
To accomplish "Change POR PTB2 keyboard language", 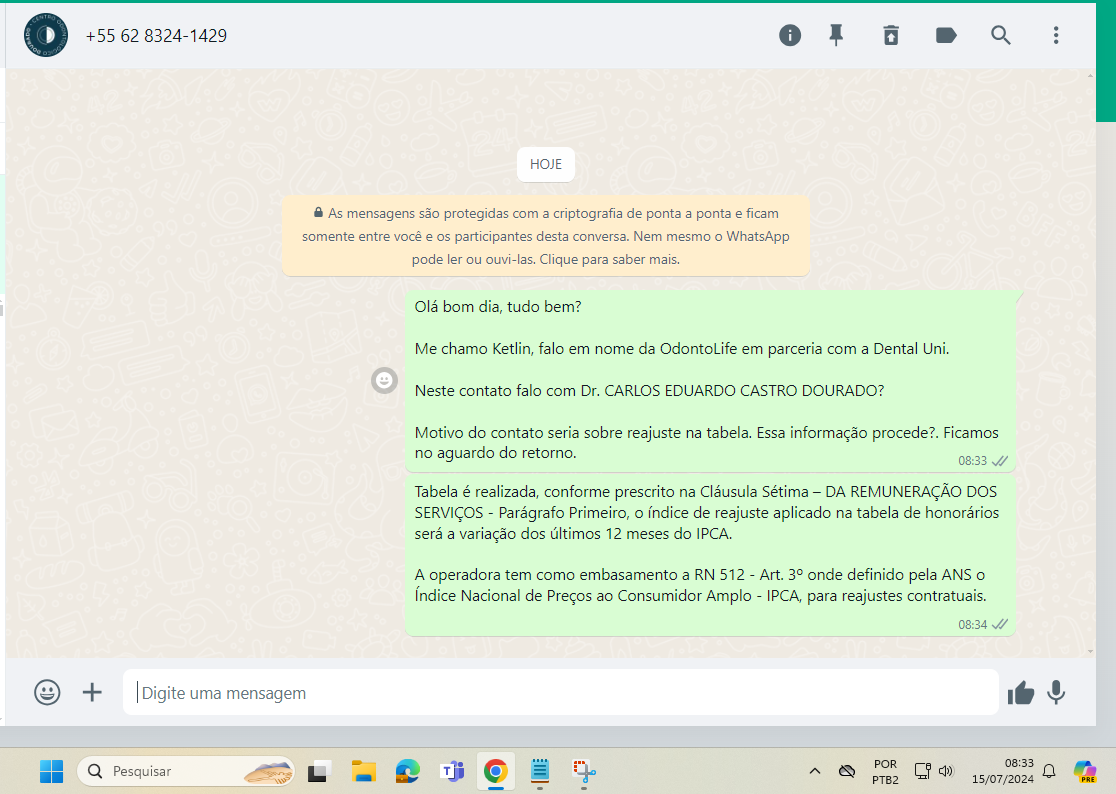I will [x=885, y=772].
